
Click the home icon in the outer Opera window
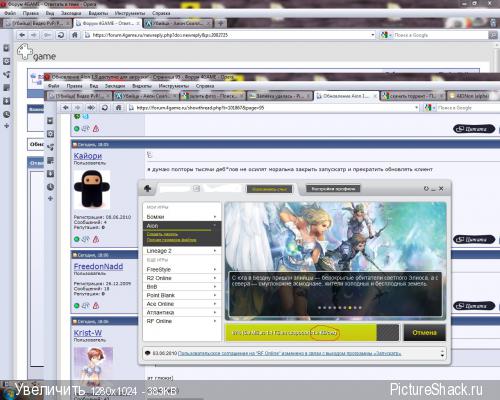[x=75, y=35]
